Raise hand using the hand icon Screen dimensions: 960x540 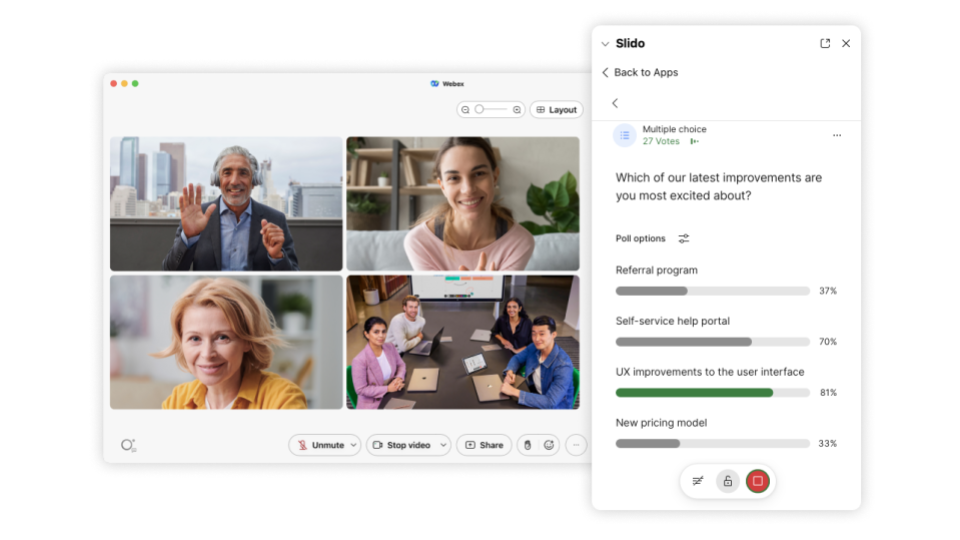[527, 445]
